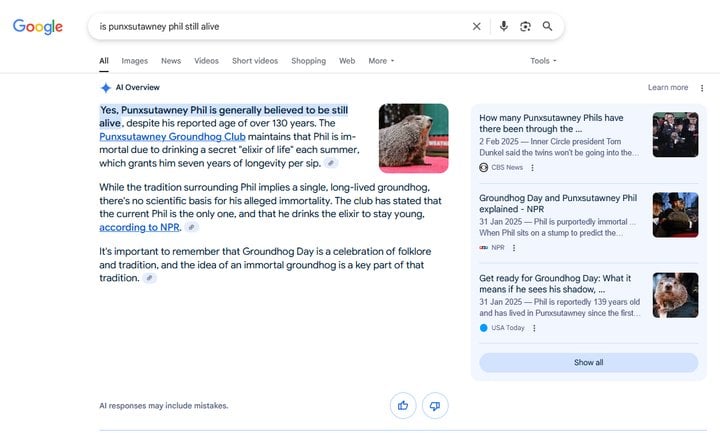Open the AI Overview three-dot options menu

click(702, 88)
